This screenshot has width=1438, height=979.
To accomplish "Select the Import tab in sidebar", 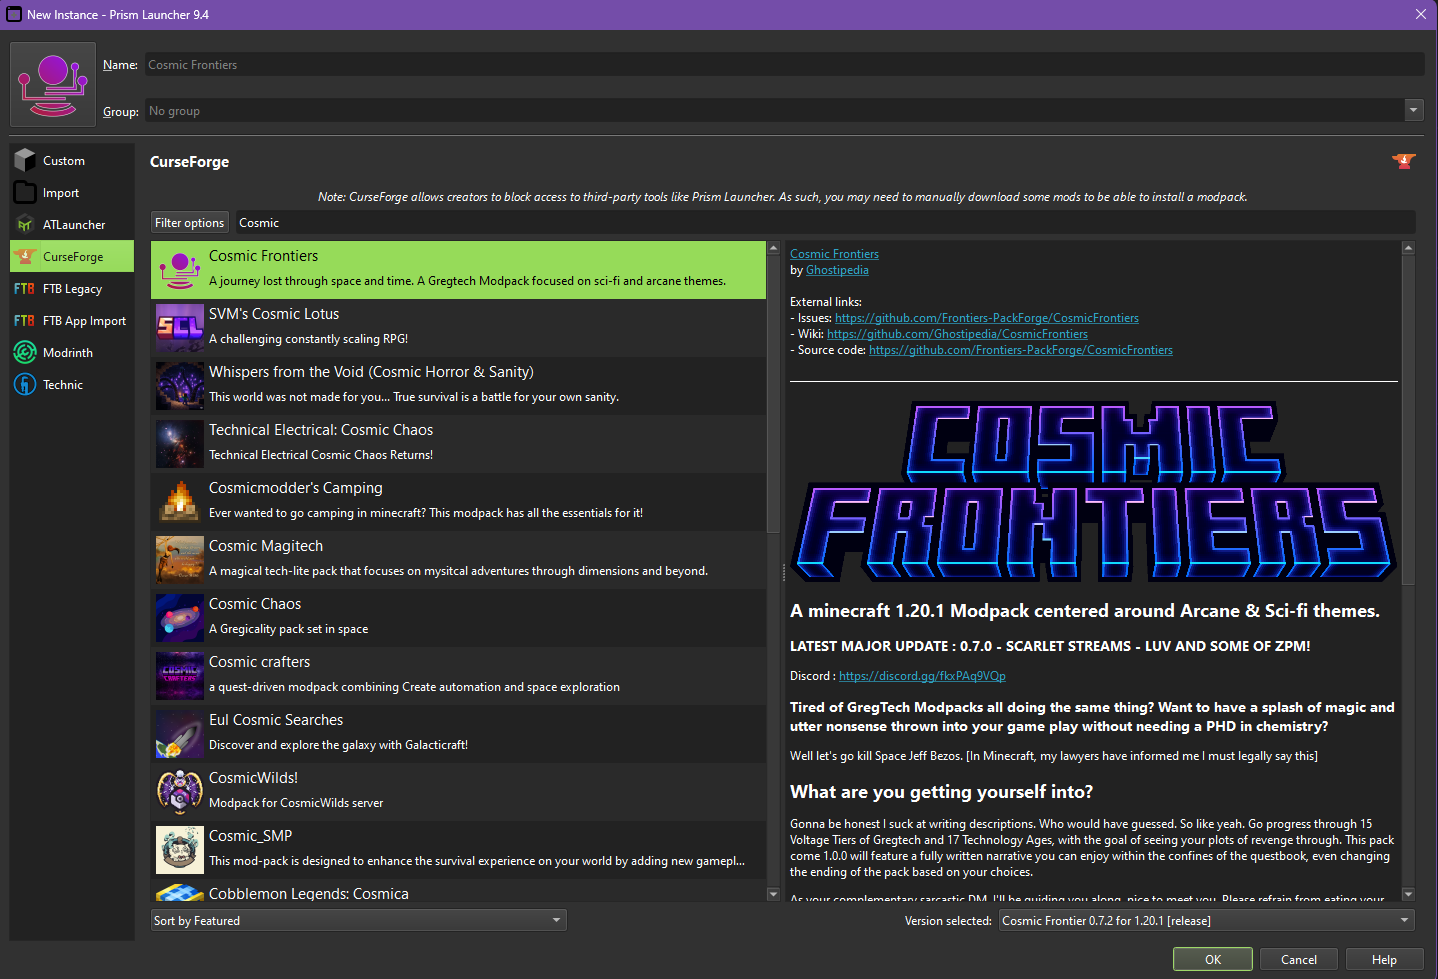I will point(72,193).
